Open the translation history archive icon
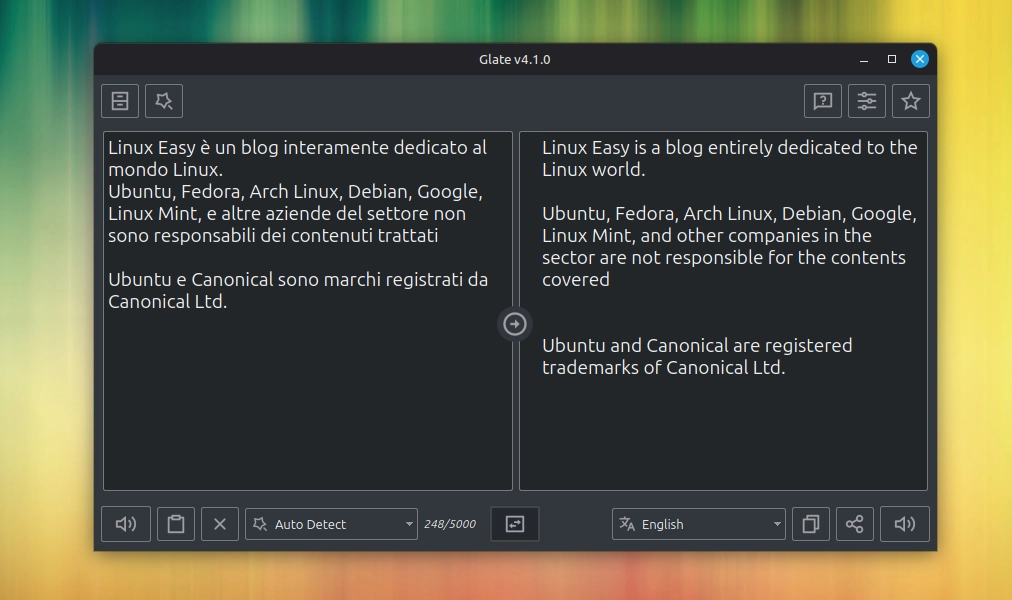Image resolution: width=1012 pixels, height=600 pixels. (x=120, y=100)
